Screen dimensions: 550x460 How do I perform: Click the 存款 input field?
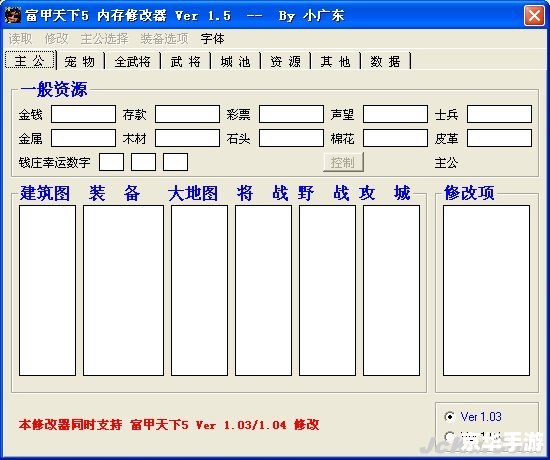(x=187, y=114)
